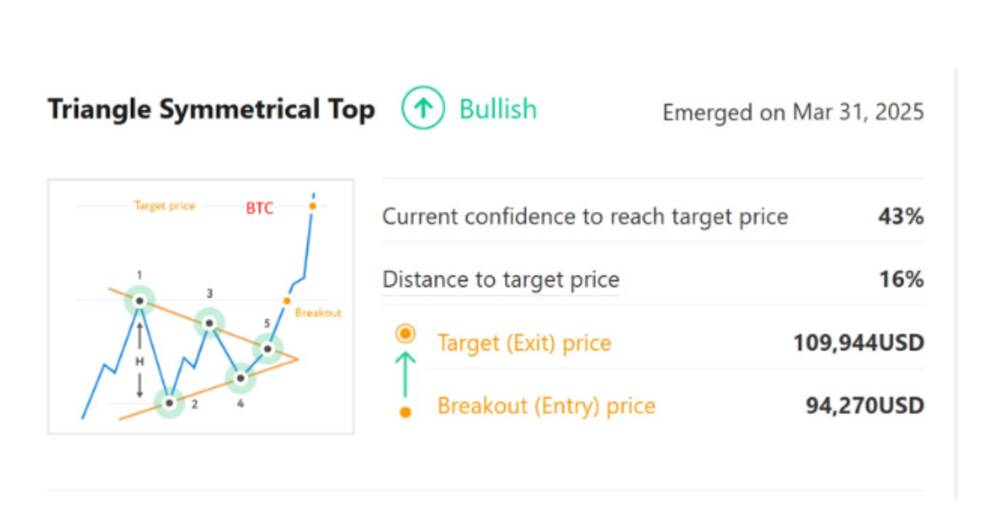Click the Bullish label text

498,109
